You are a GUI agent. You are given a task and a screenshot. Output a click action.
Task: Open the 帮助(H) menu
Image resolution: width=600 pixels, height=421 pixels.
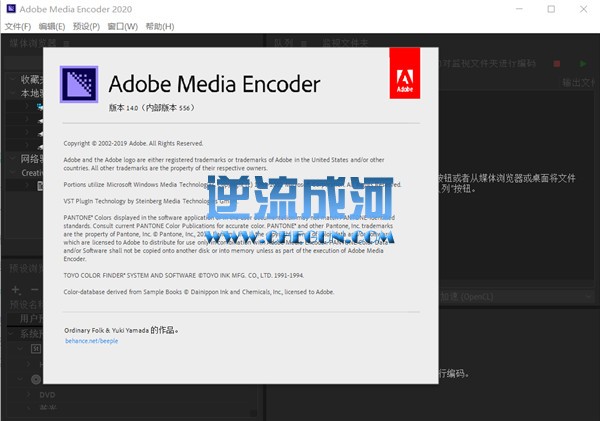point(160,26)
